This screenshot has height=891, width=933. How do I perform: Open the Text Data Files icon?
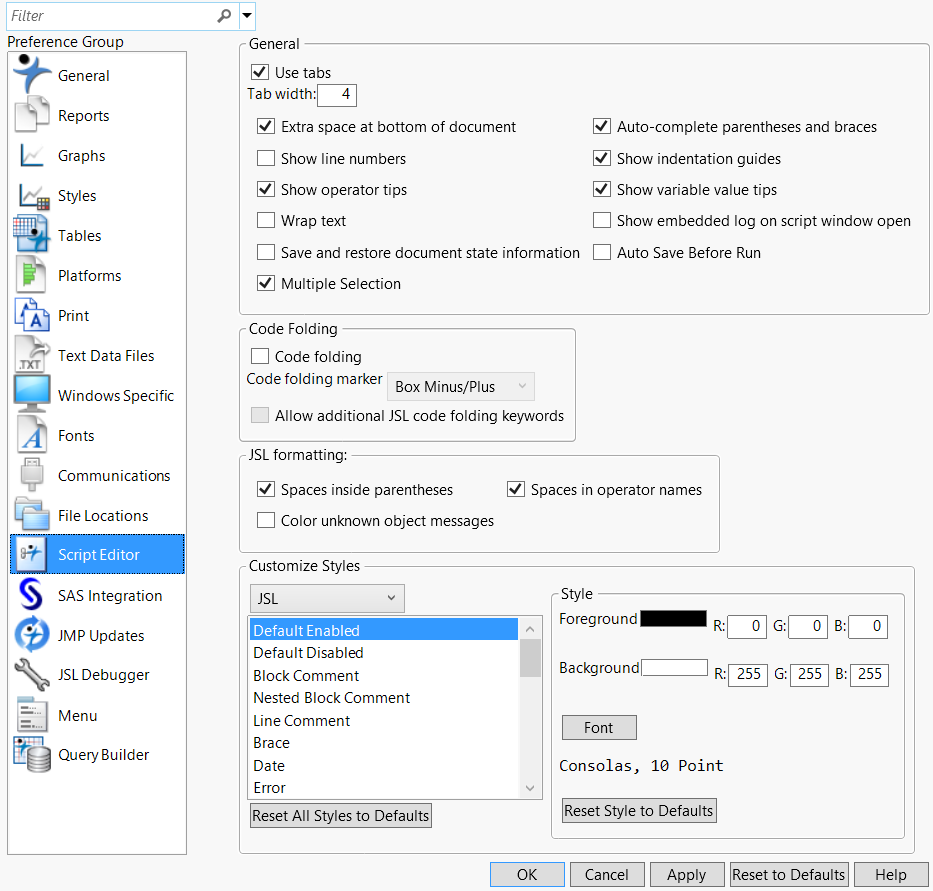tap(32, 356)
